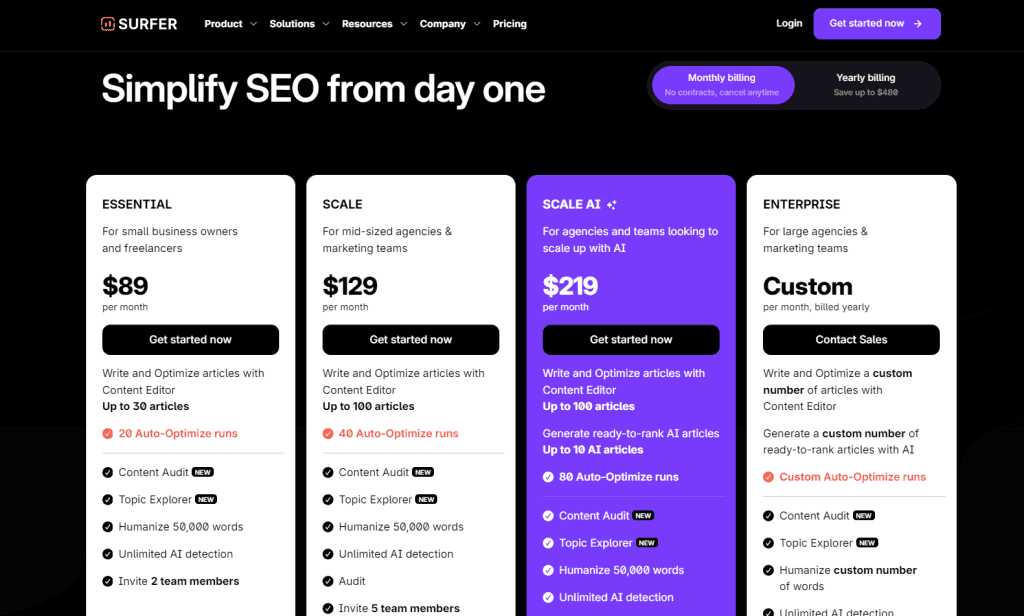Click the Contact Sales button
This screenshot has height=616, width=1024.
tap(851, 340)
